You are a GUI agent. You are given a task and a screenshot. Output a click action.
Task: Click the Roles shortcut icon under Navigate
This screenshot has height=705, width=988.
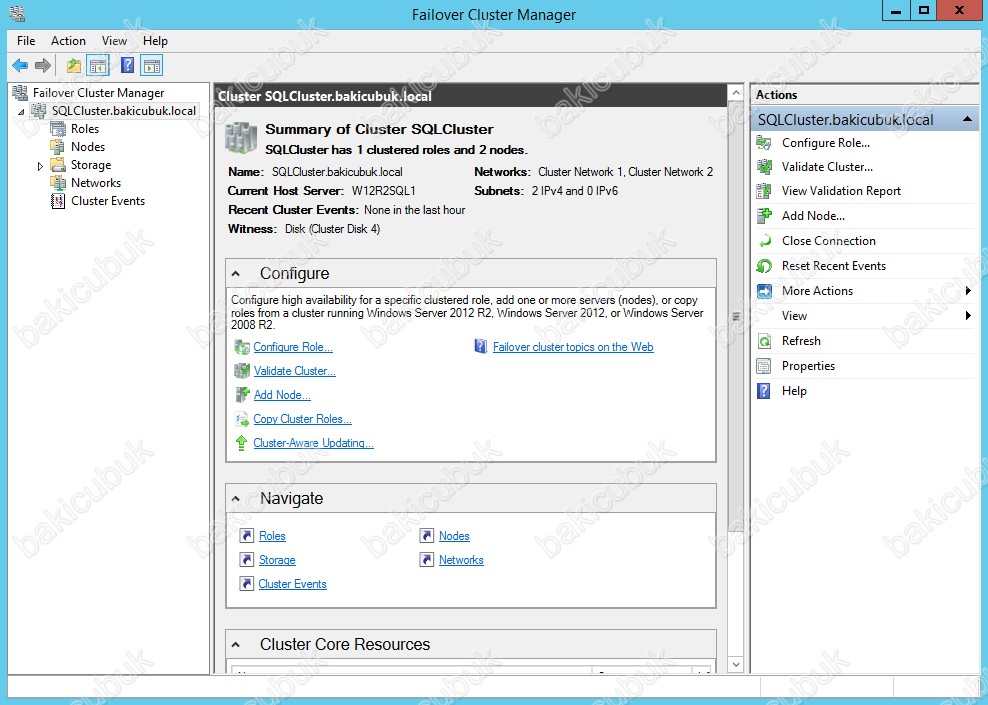247,536
